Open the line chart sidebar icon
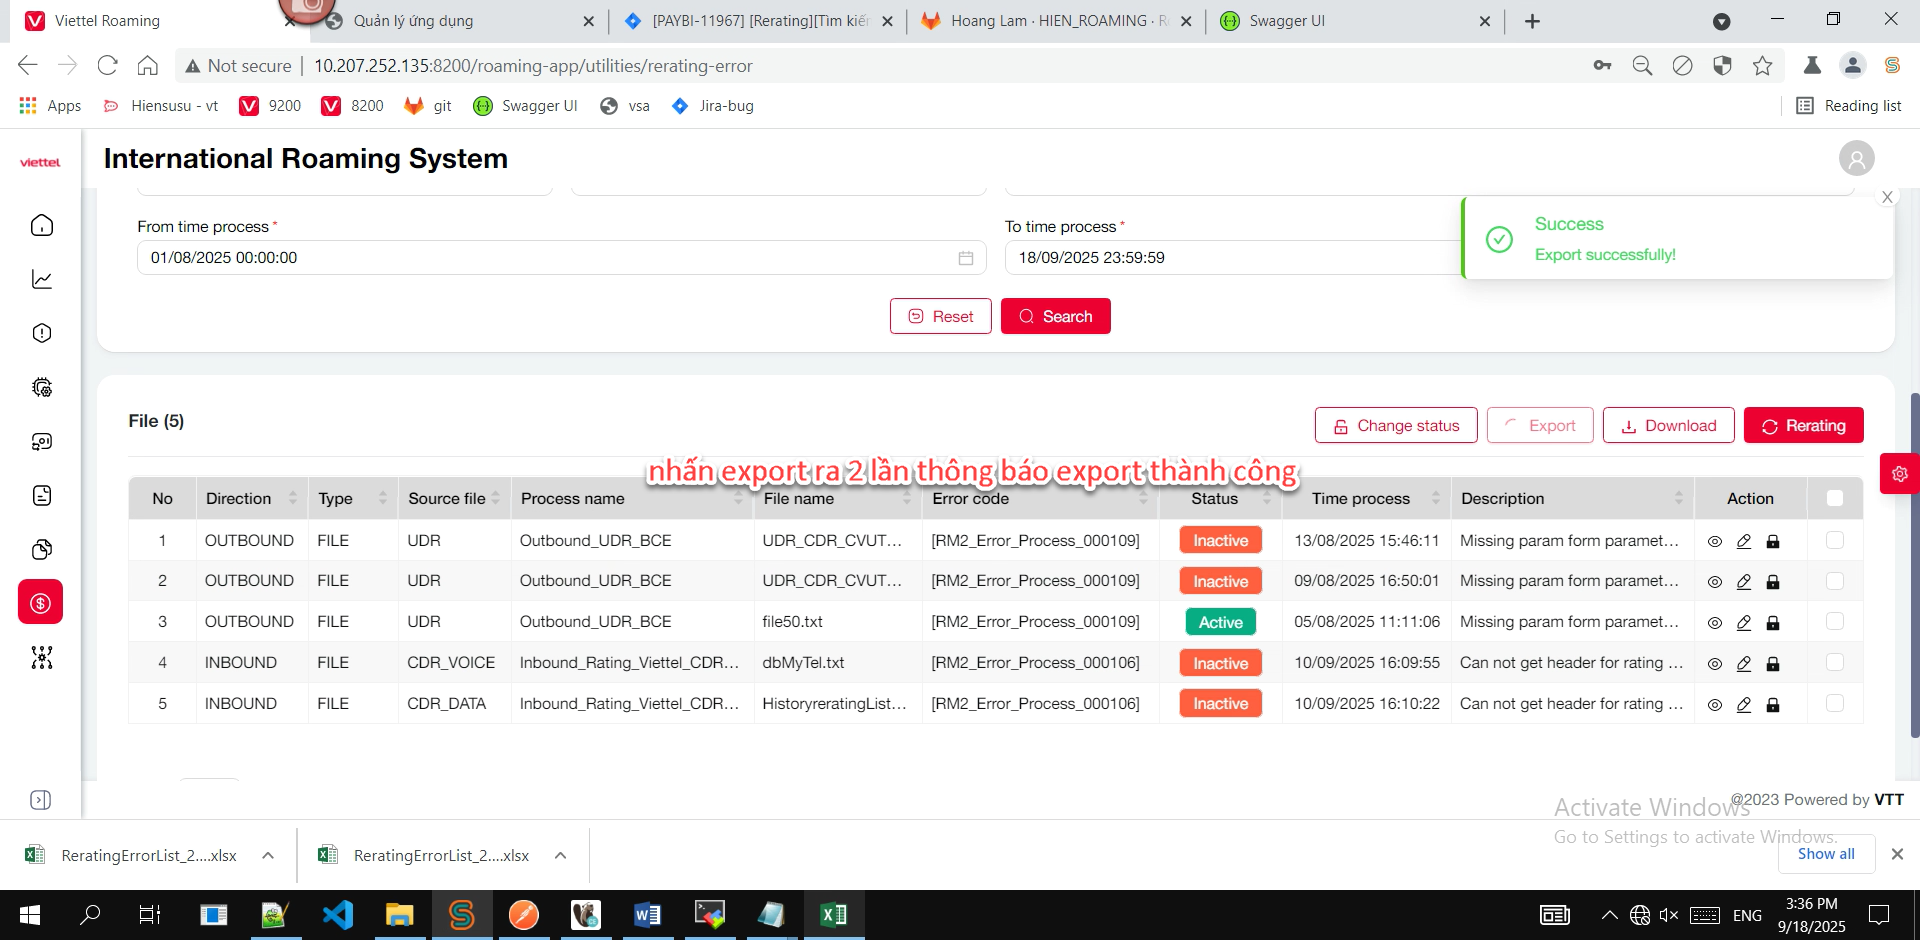Viewport: 1920px width, 940px height. point(42,279)
